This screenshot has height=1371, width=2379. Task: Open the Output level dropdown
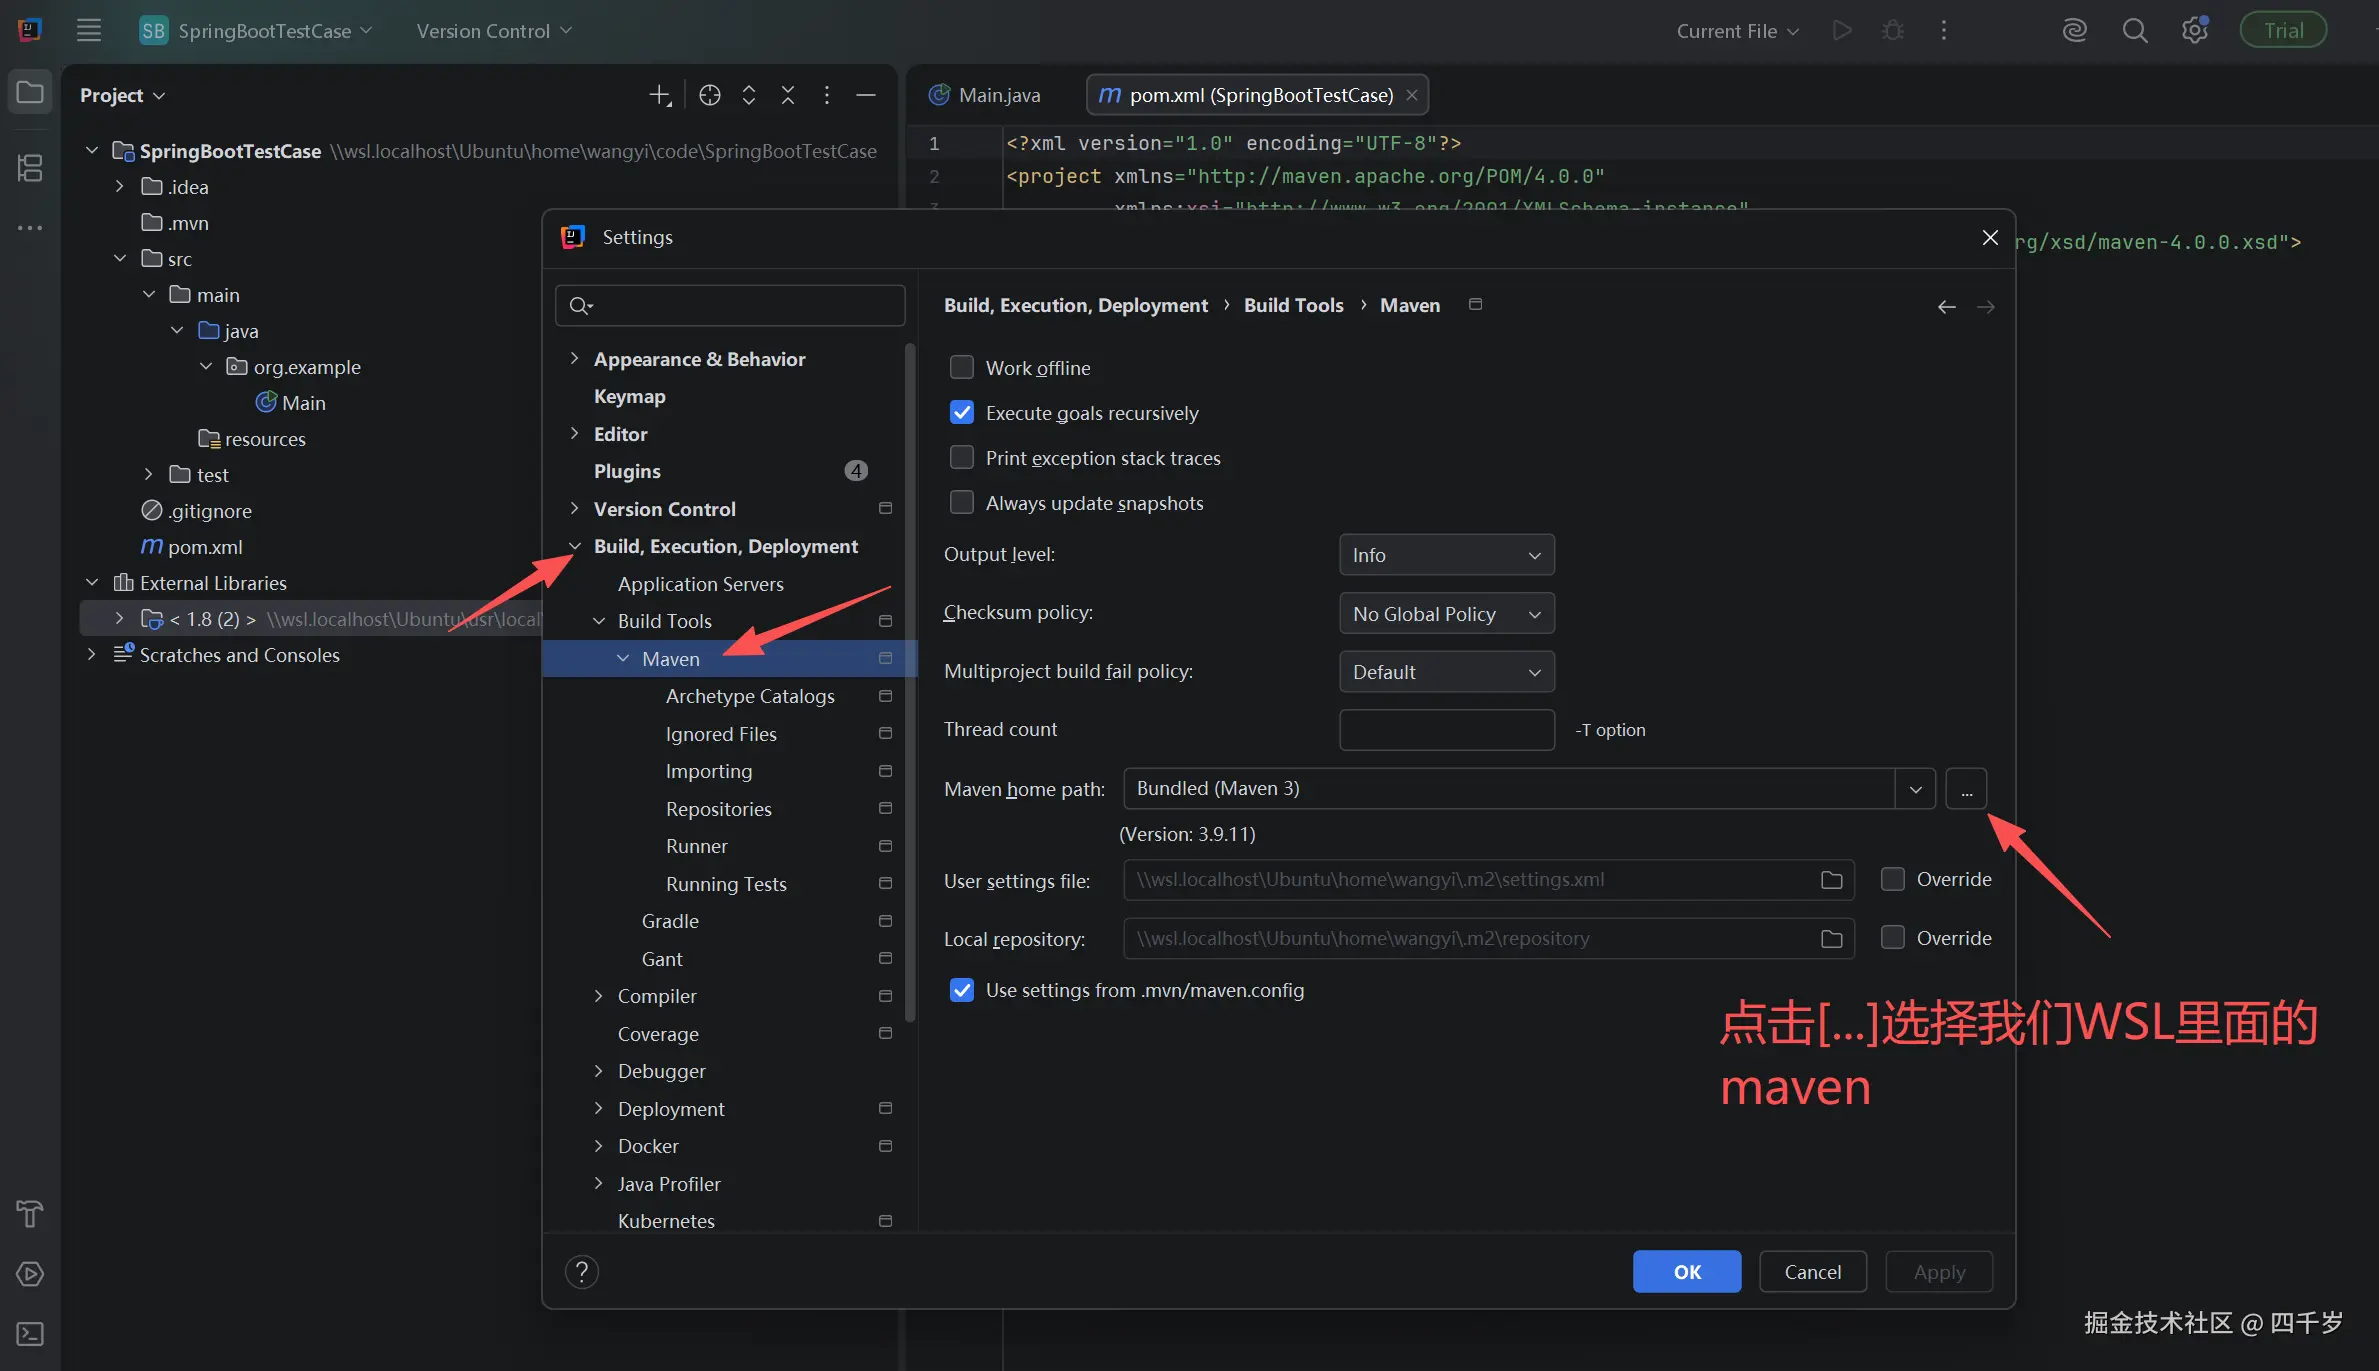[1446, 555]
